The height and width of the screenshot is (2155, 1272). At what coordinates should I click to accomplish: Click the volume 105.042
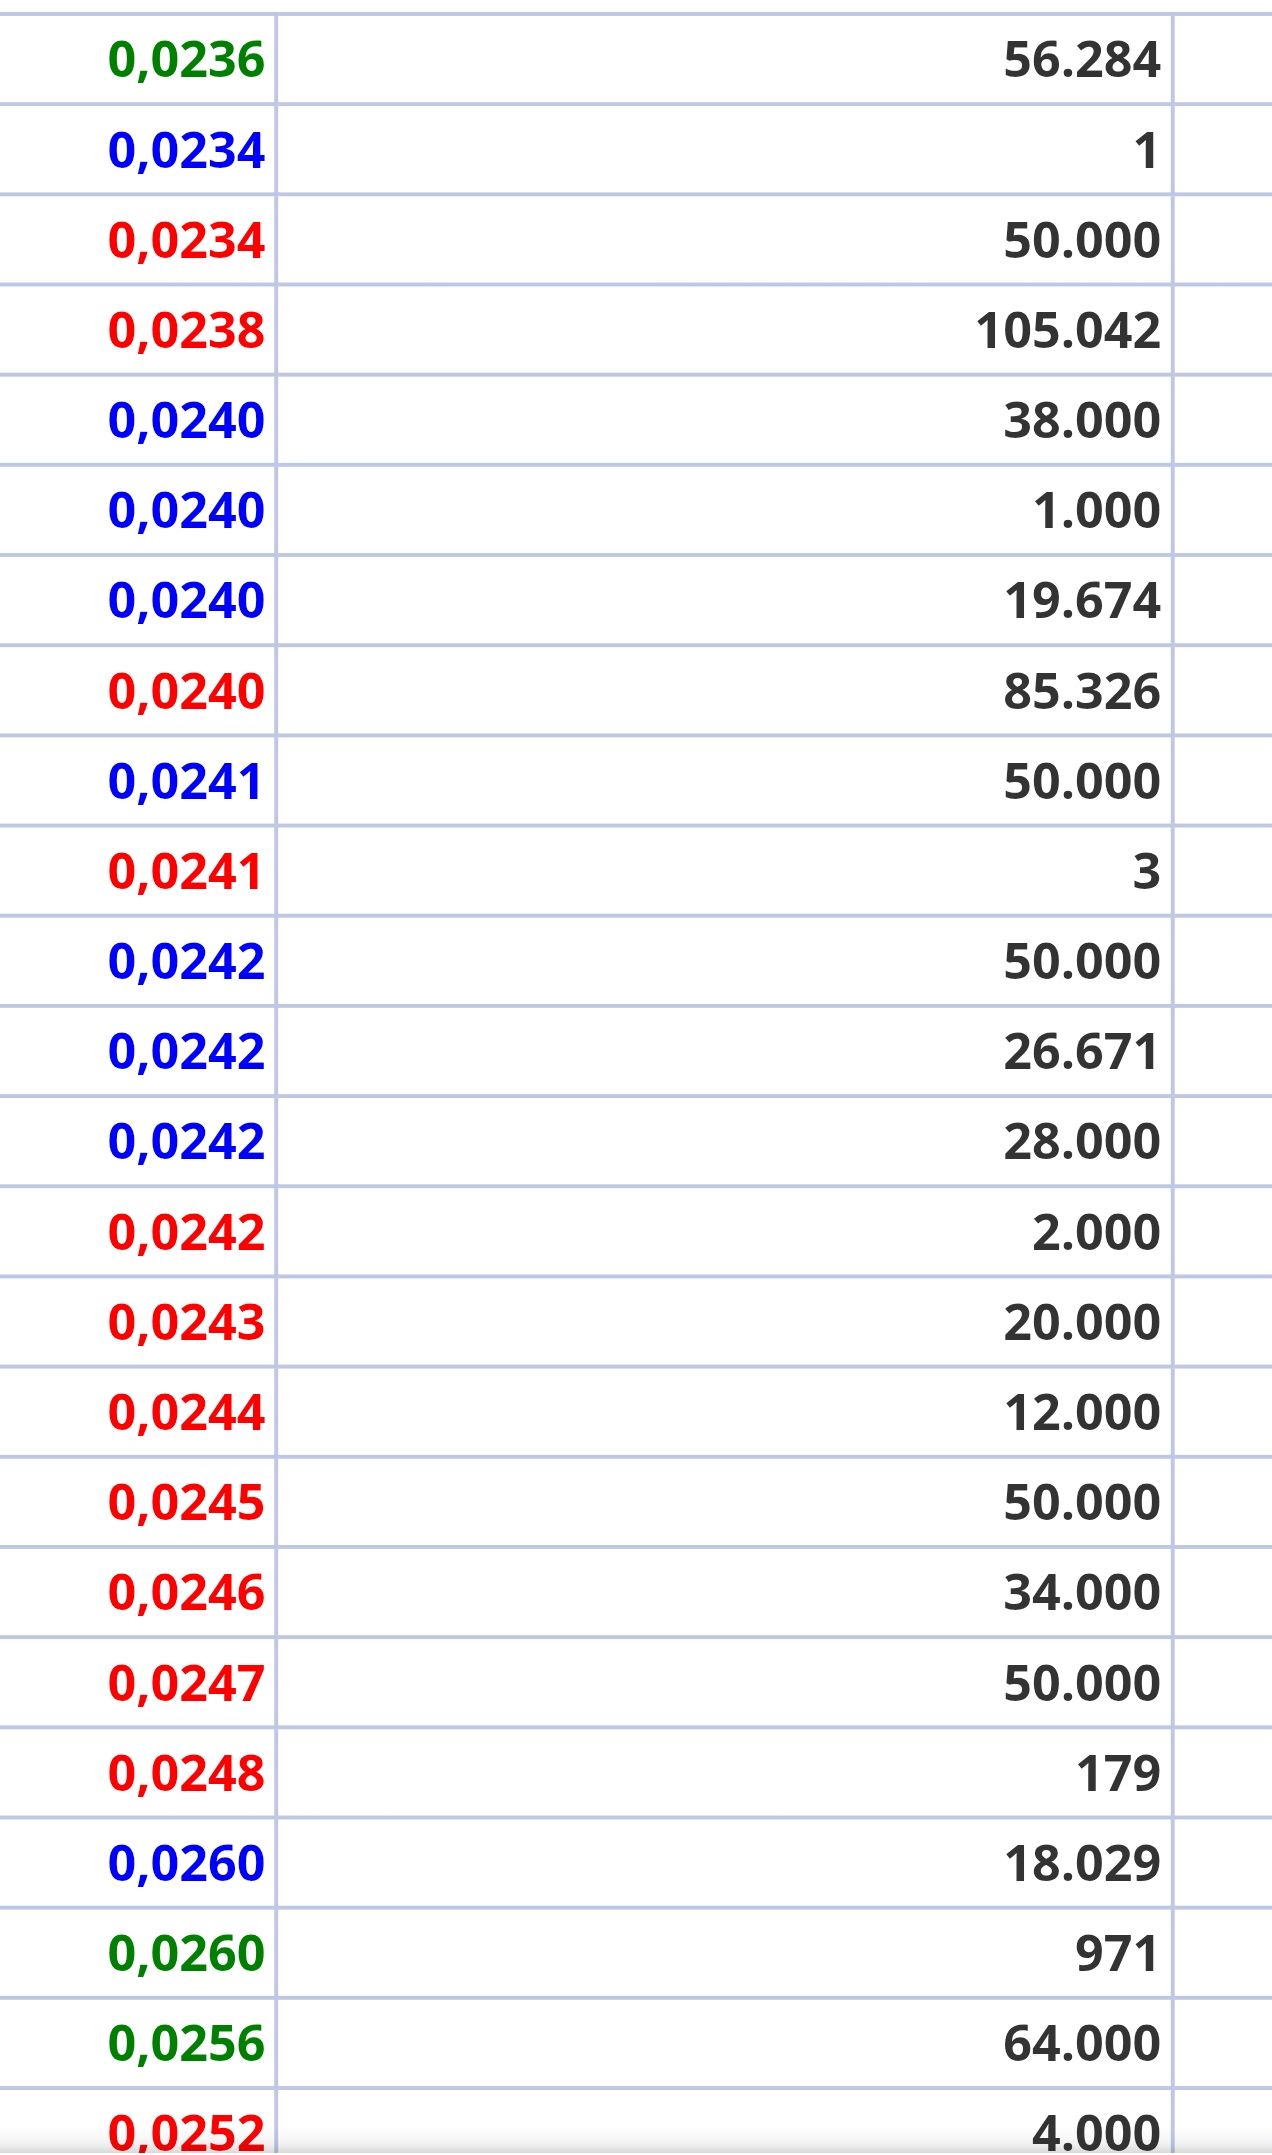(1068, 331)
